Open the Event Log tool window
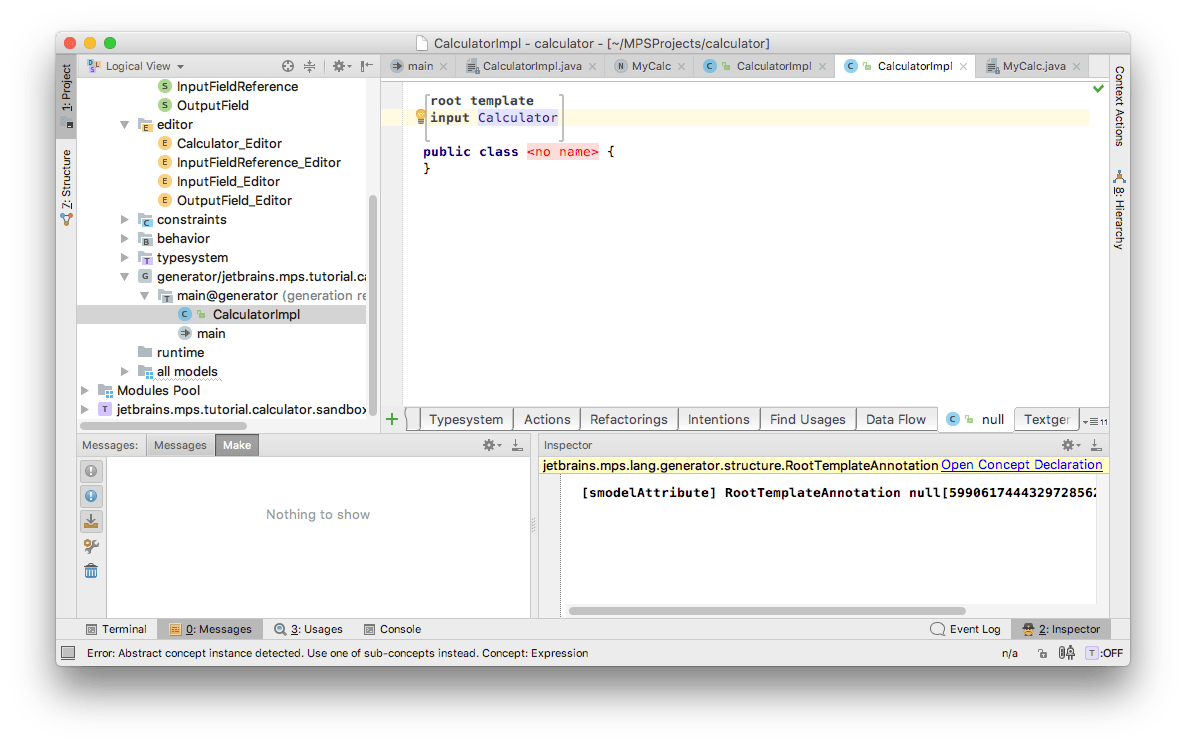Screen dimensions: 1186x746 point(965,629)
